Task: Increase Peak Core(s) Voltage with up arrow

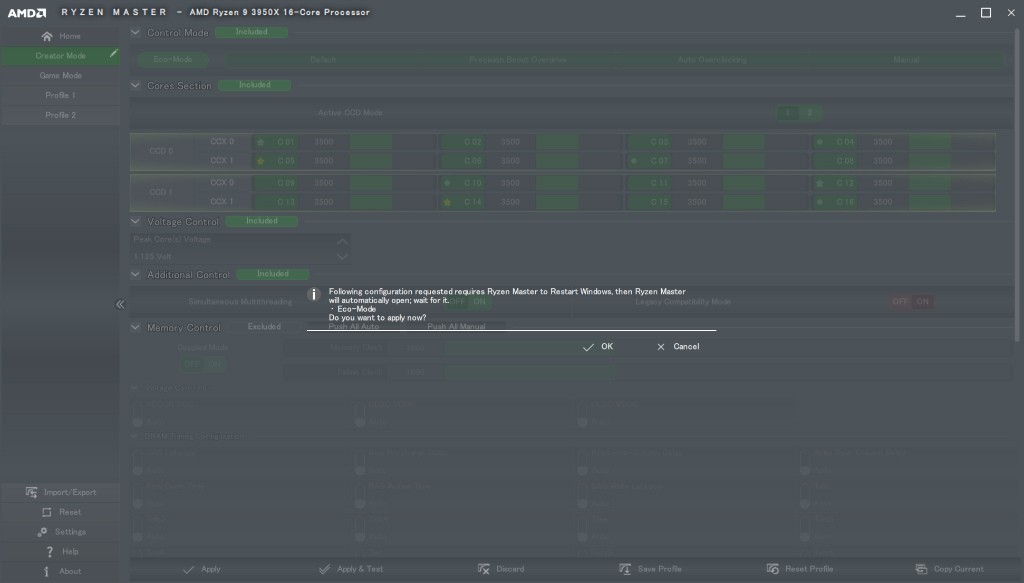Action: pyautogui.click(x=342, y=241)
